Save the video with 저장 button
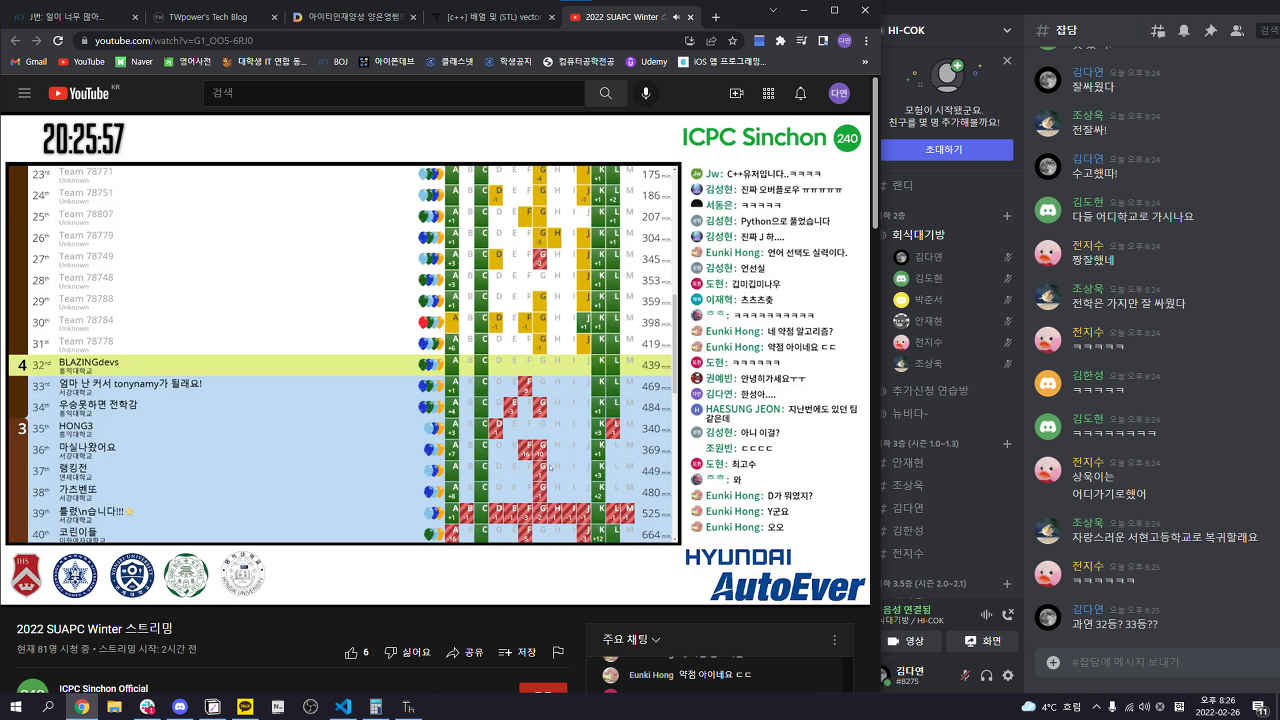Viewport: 1280px width, 720px height. coord(518,652)
